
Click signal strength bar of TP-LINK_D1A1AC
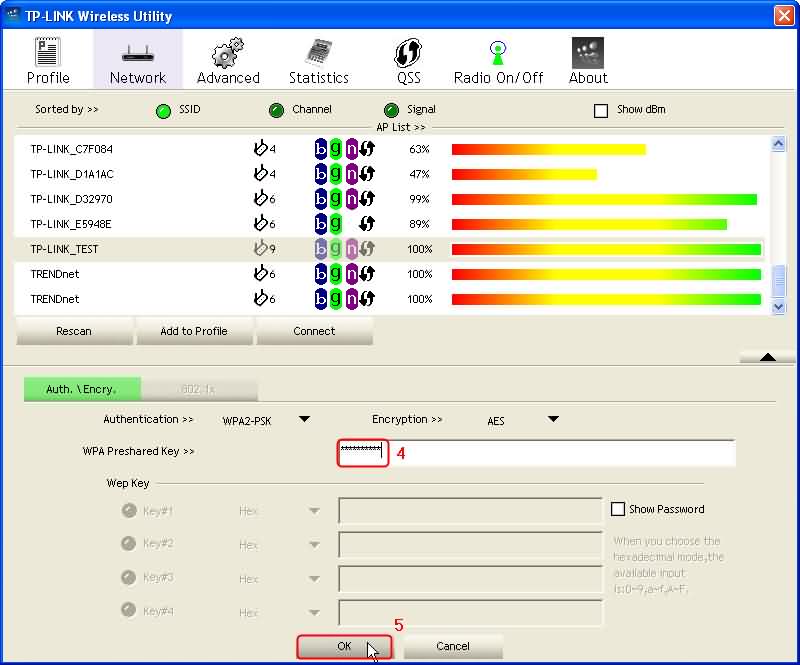click(524, 174)
